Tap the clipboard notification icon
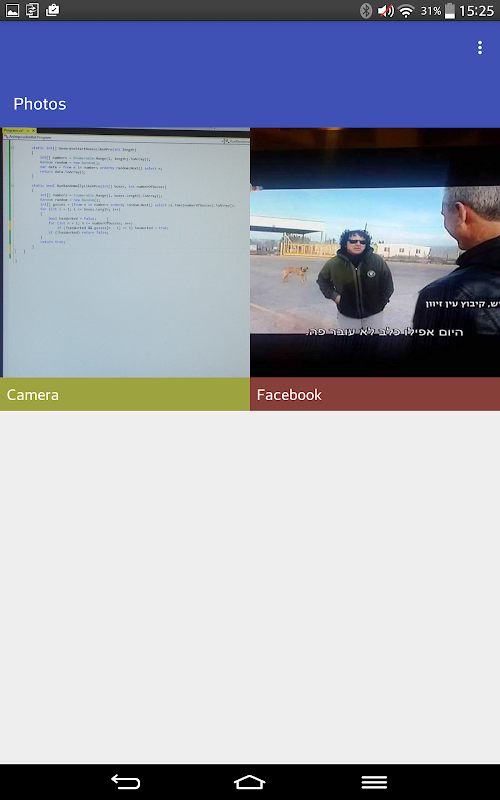 (x=53, y=10)
